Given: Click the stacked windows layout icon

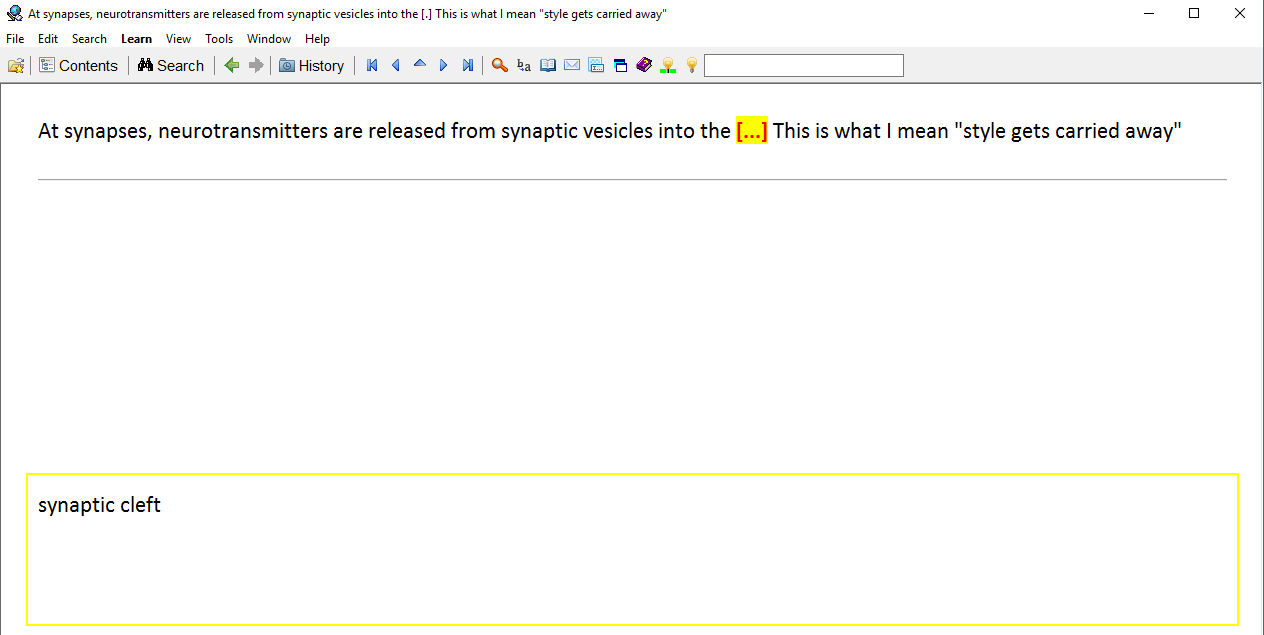Looking at the screenshot, I should [620, 66].
